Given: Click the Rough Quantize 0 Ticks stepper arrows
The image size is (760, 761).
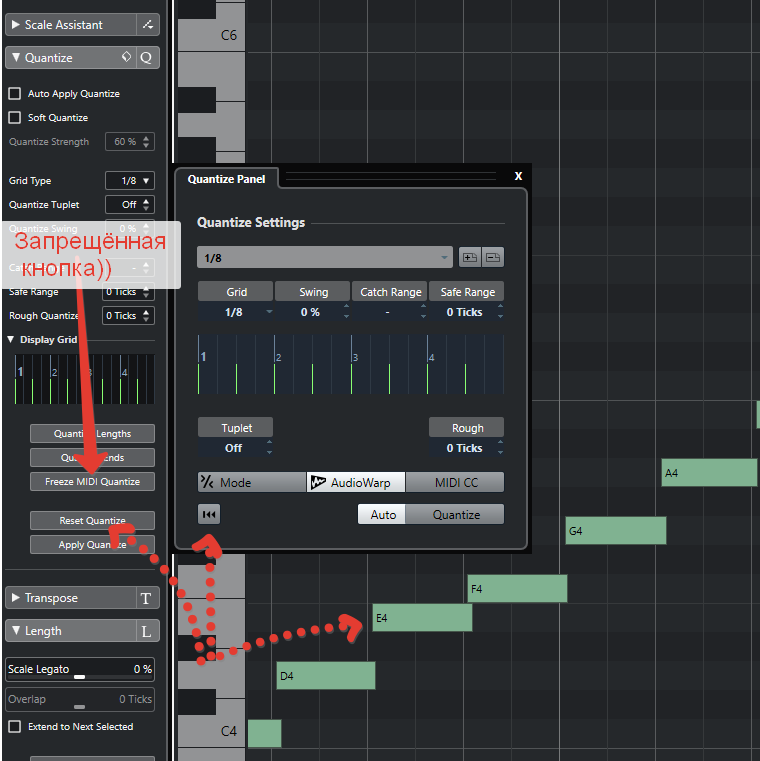Looking at the screenshot, I should click(146, 315).
